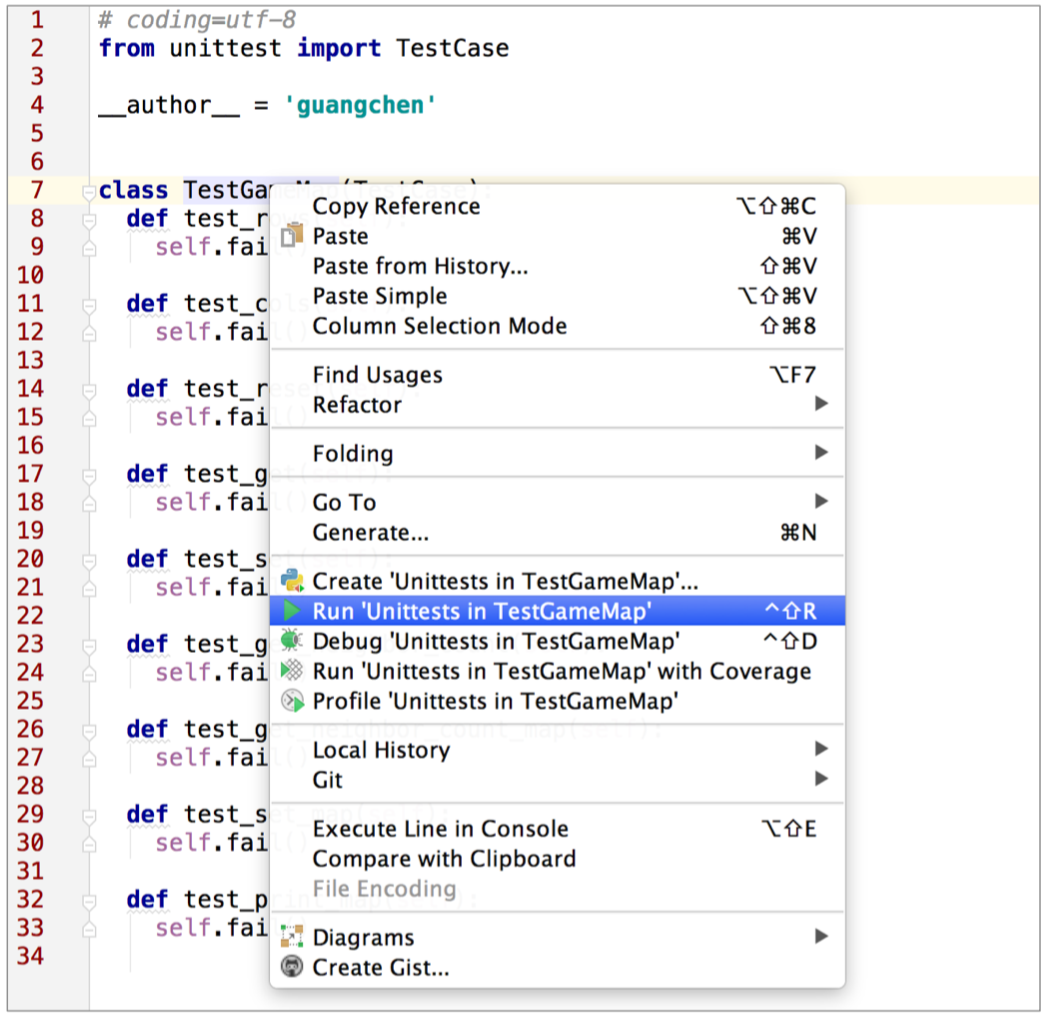
Task: Collapse the fold marker on line 14
Action: [x=88, y=390]
